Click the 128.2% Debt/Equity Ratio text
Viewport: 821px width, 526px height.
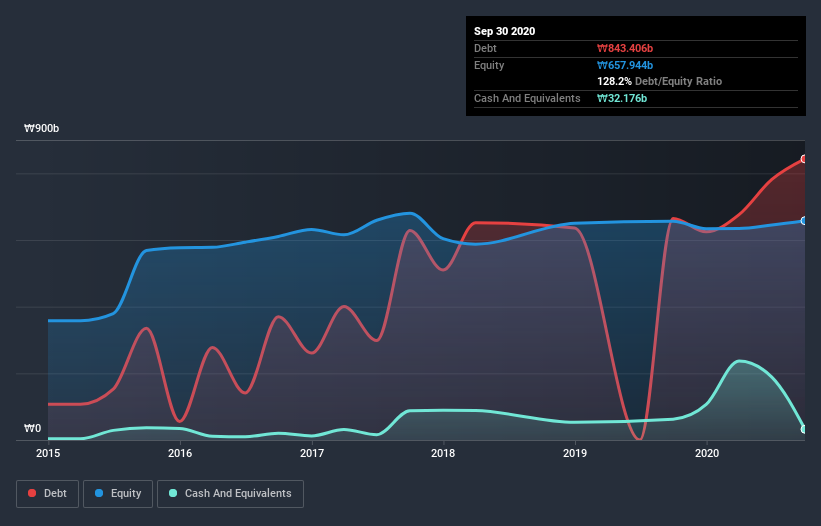click(660, 82)
